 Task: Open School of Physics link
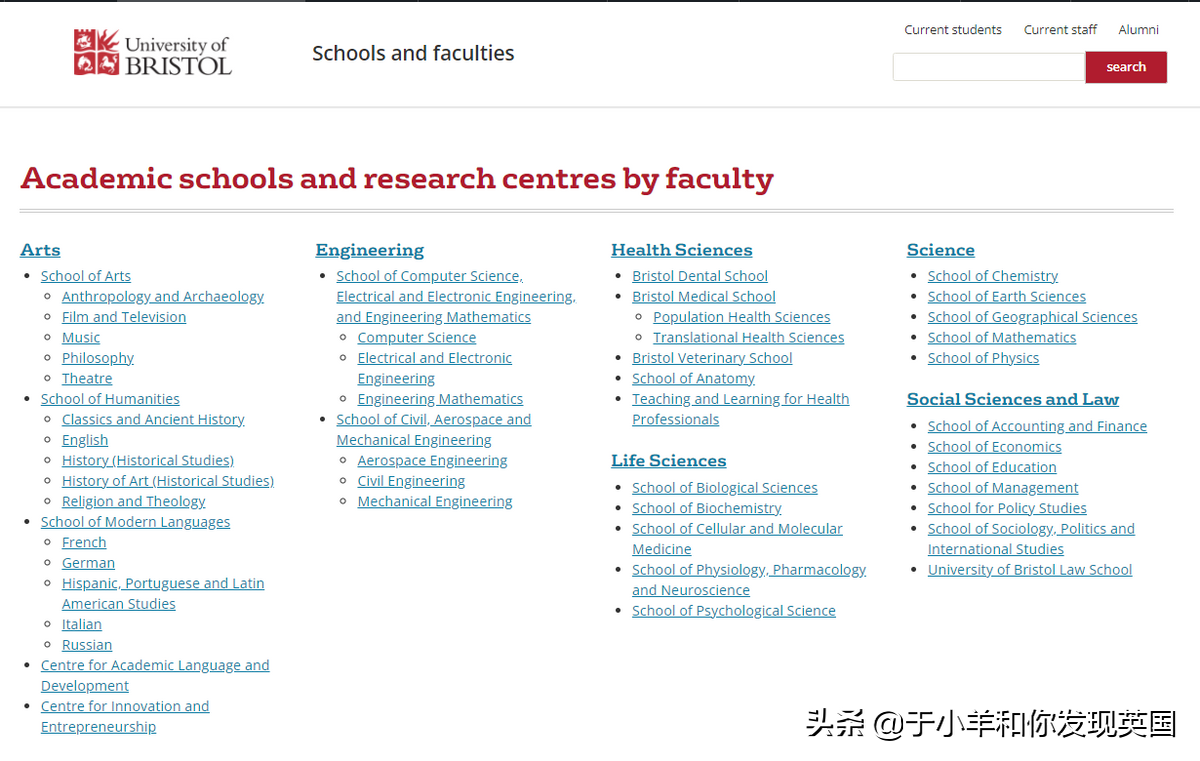point(983,358)
